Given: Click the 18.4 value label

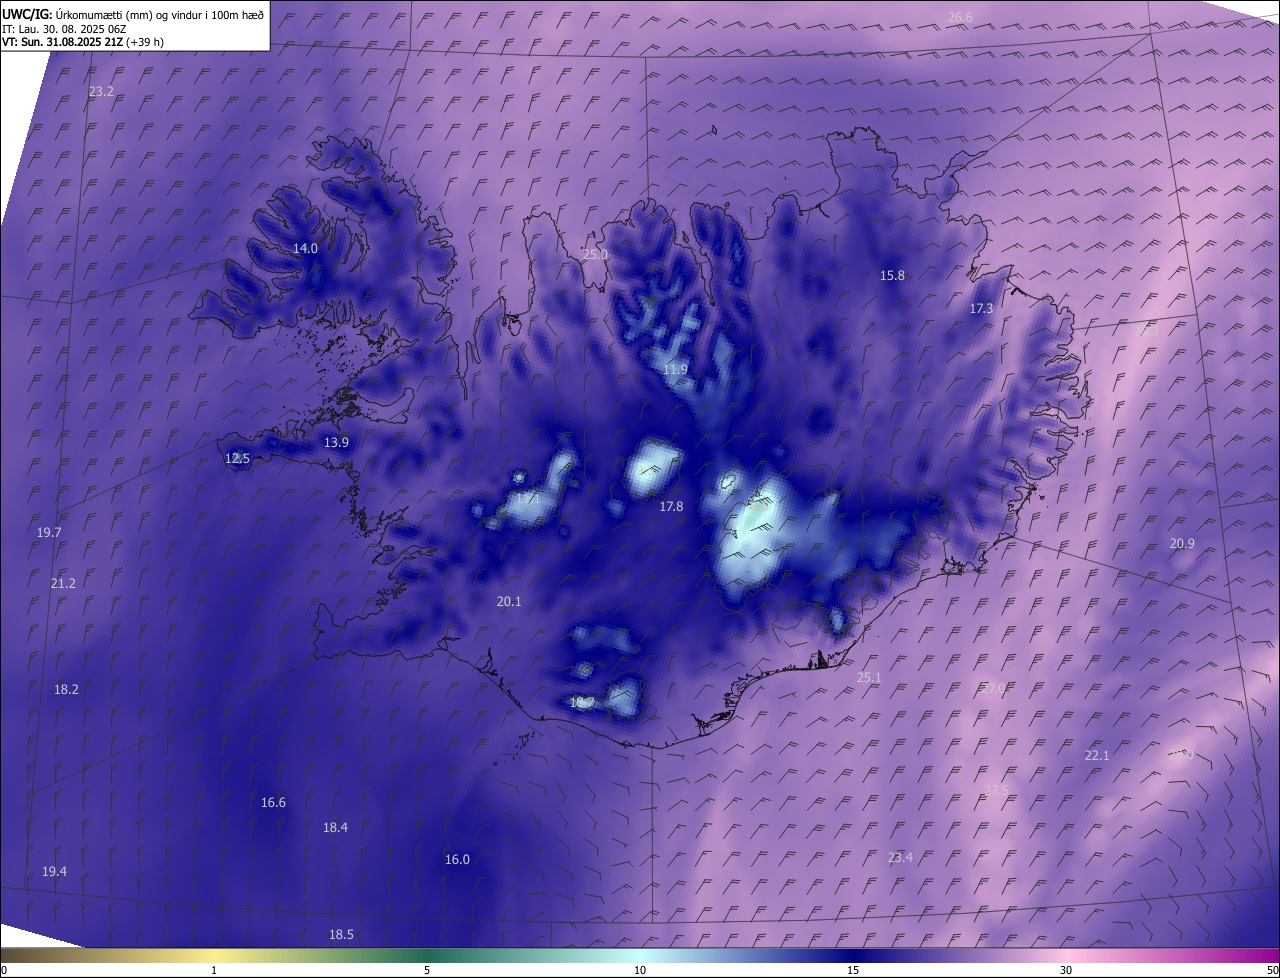Looking at the screenshot, I should (335, 827).
